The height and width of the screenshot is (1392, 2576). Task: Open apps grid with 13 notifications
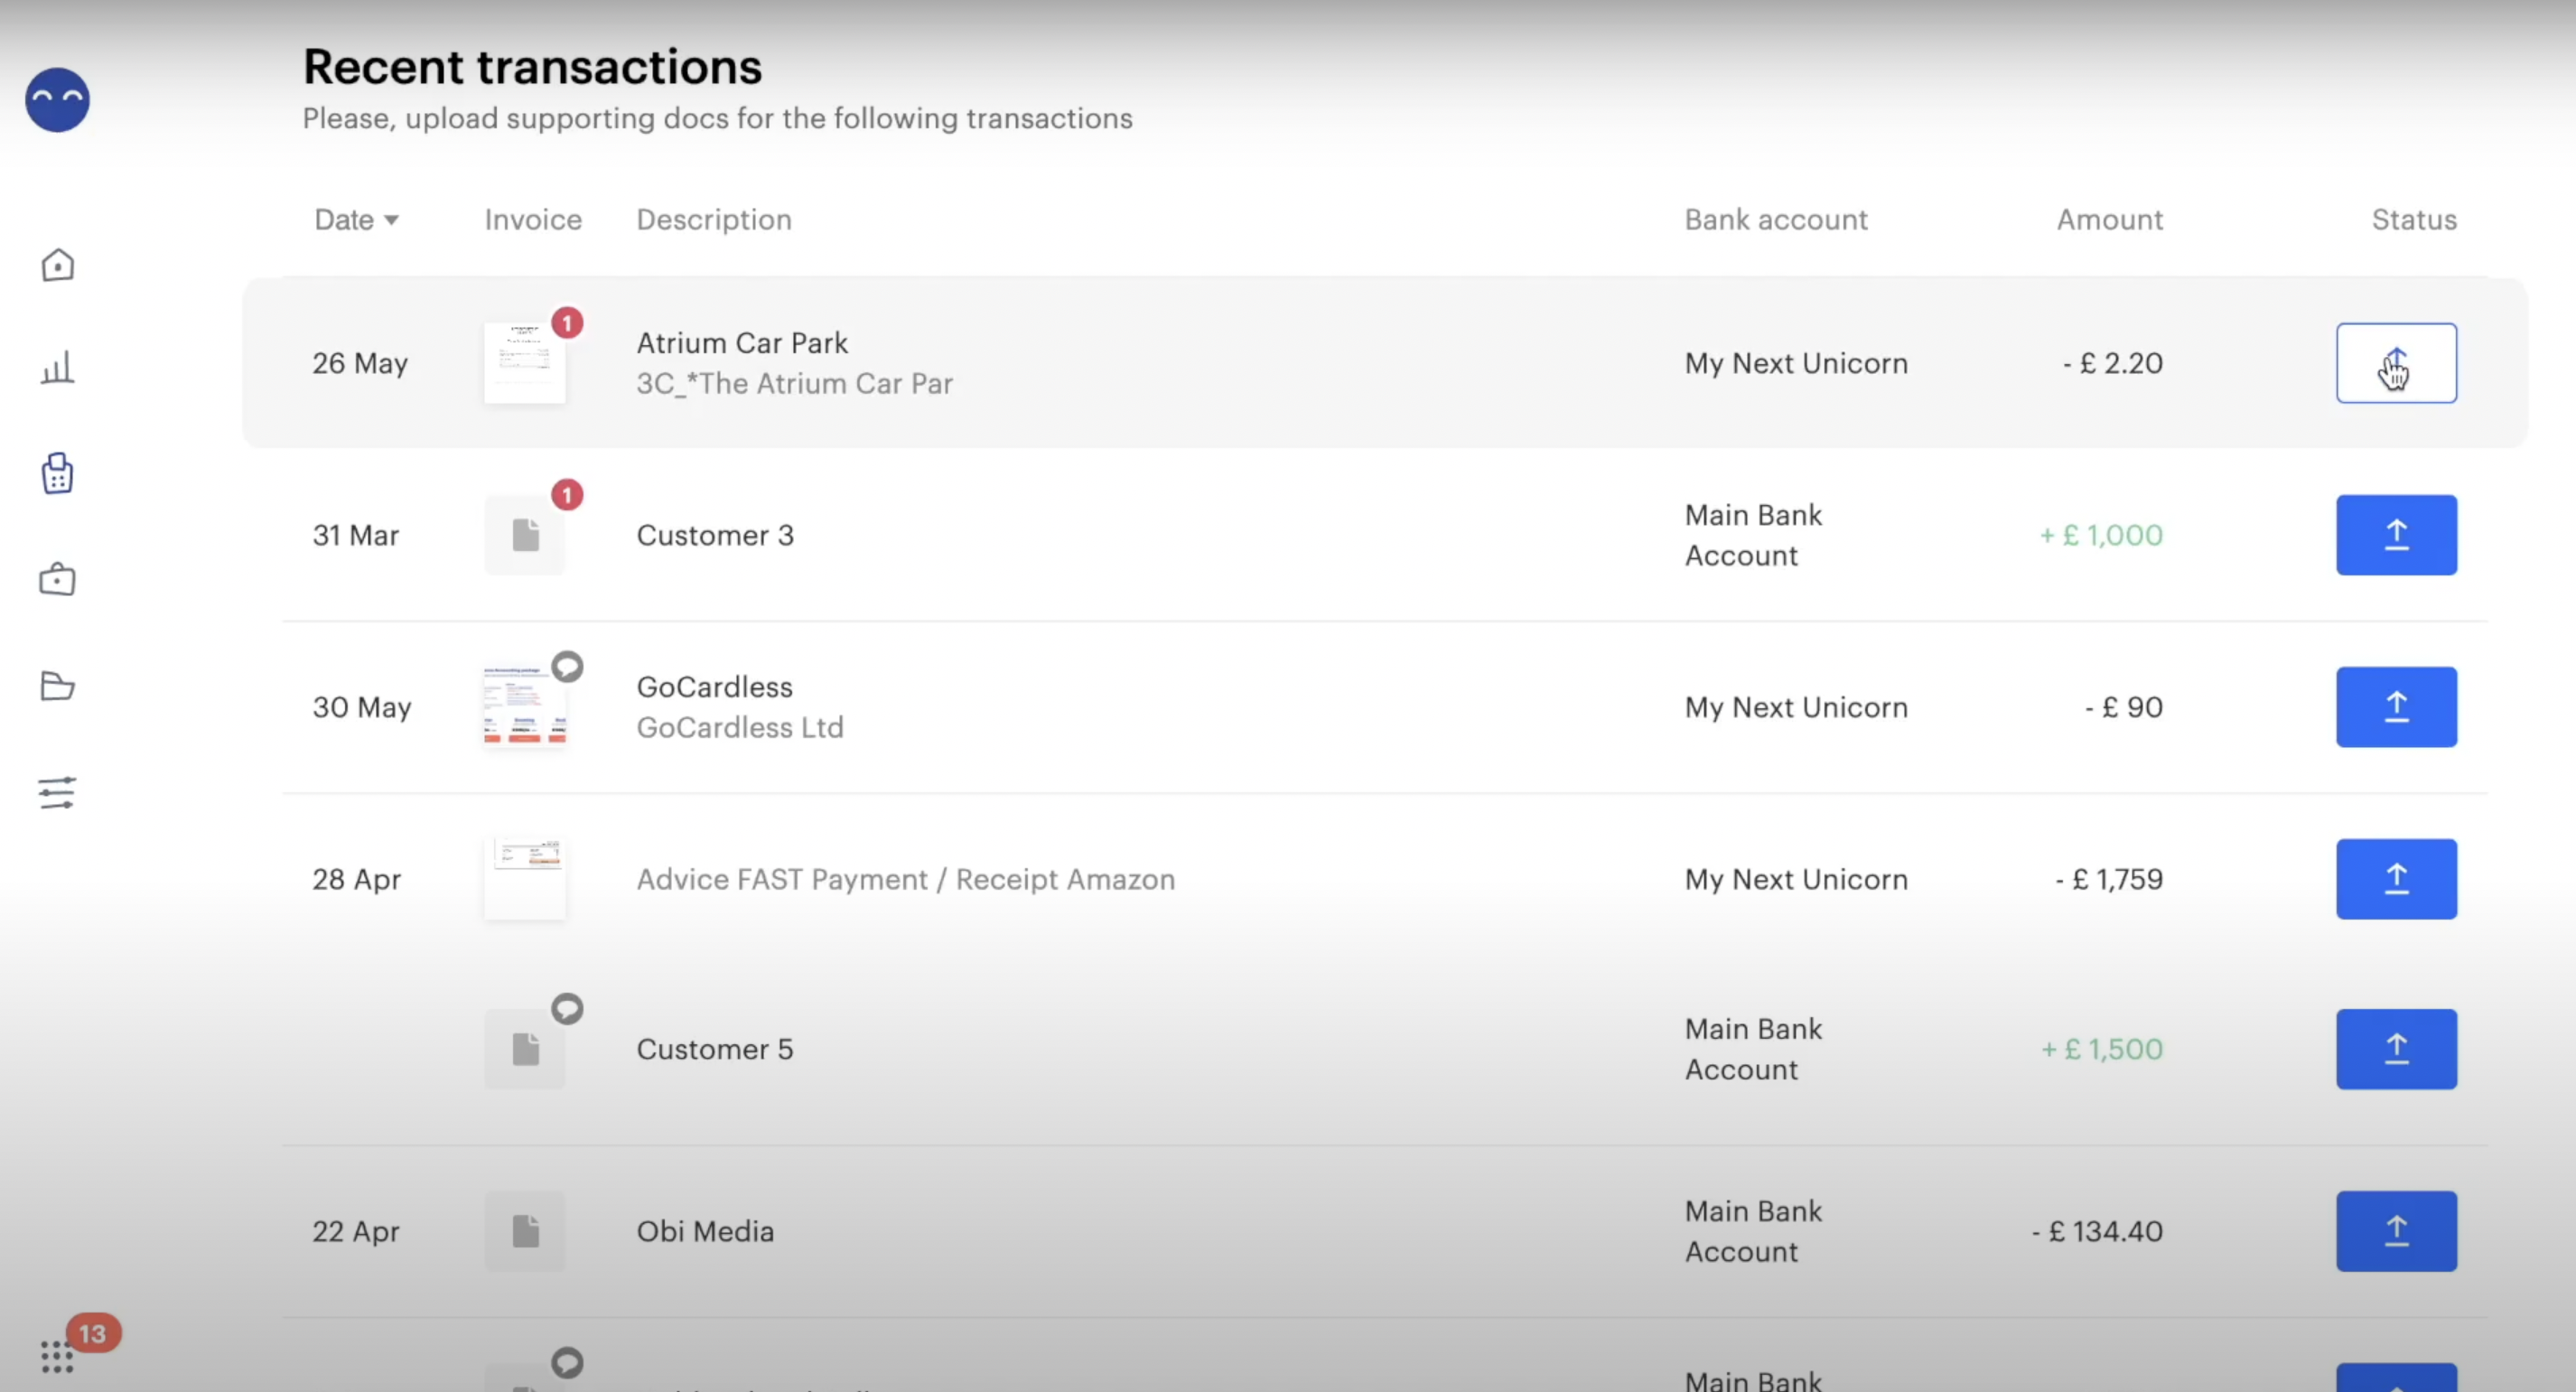pos(57,1356)
